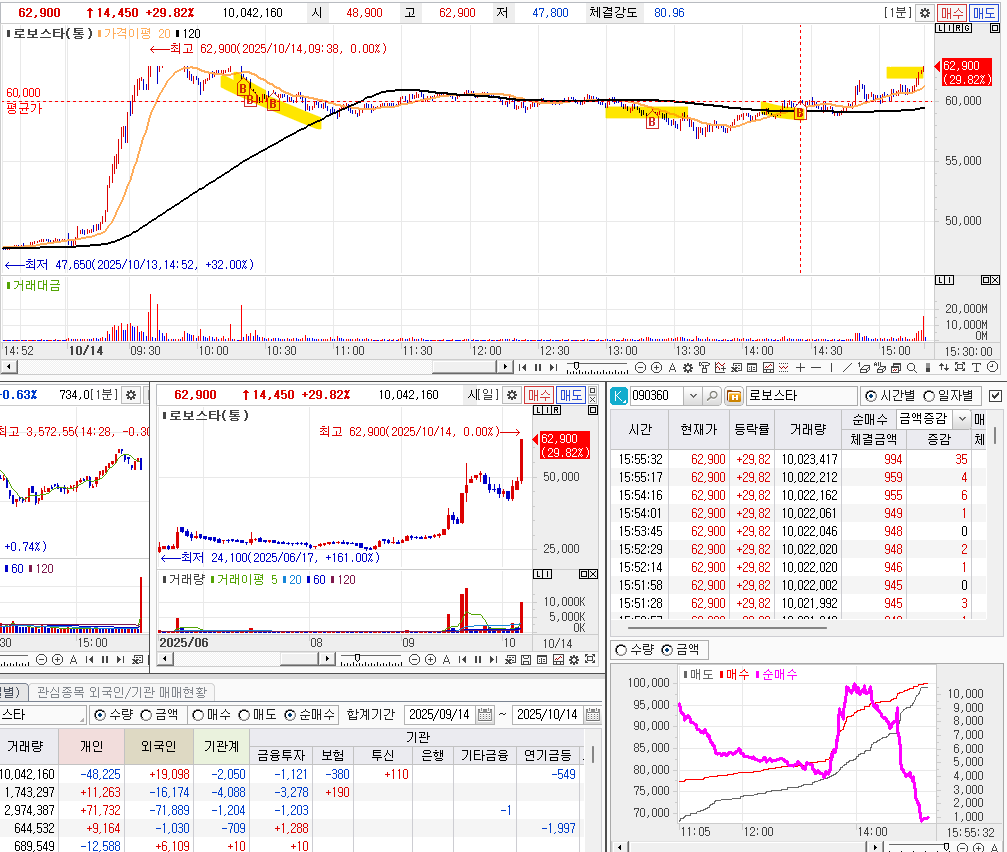Select the text 'T' annotation tool

point(976,367)
